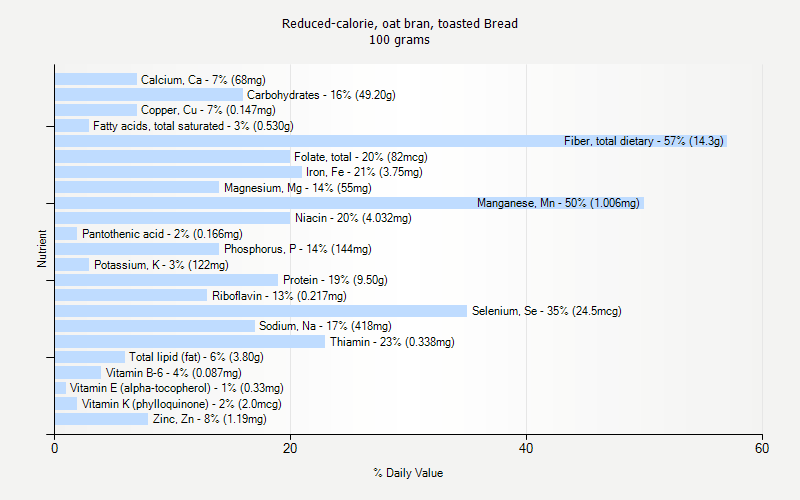The image size is (800, 500).
Task: Click the 'Nutrient' y-axis title
Action: (42, 249)
